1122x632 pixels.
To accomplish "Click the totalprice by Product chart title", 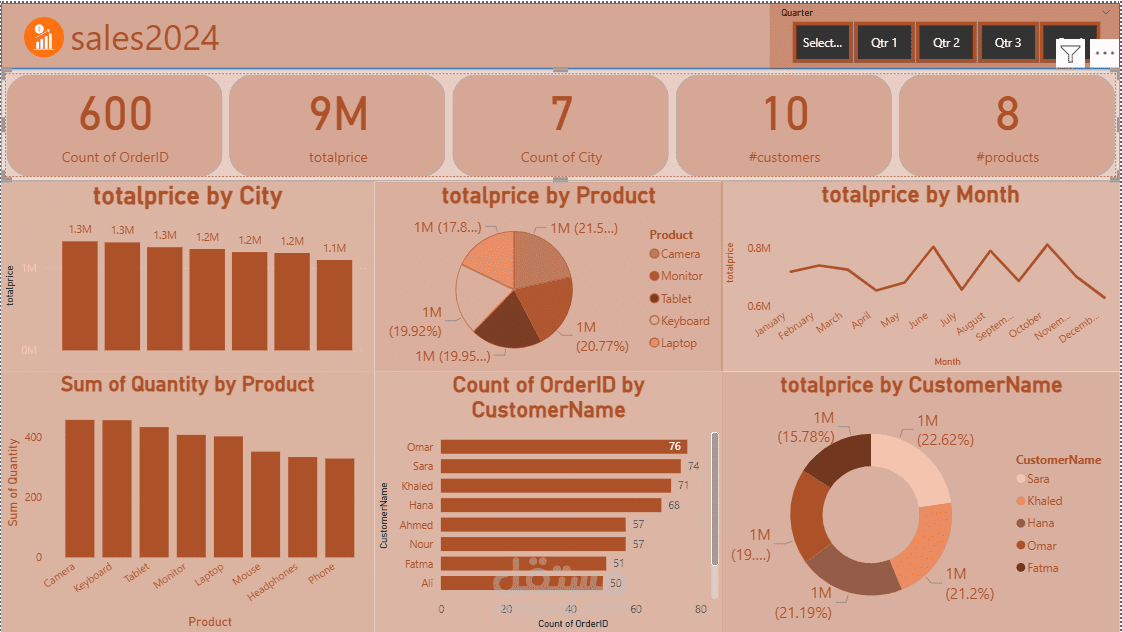I will pos(548,195).
